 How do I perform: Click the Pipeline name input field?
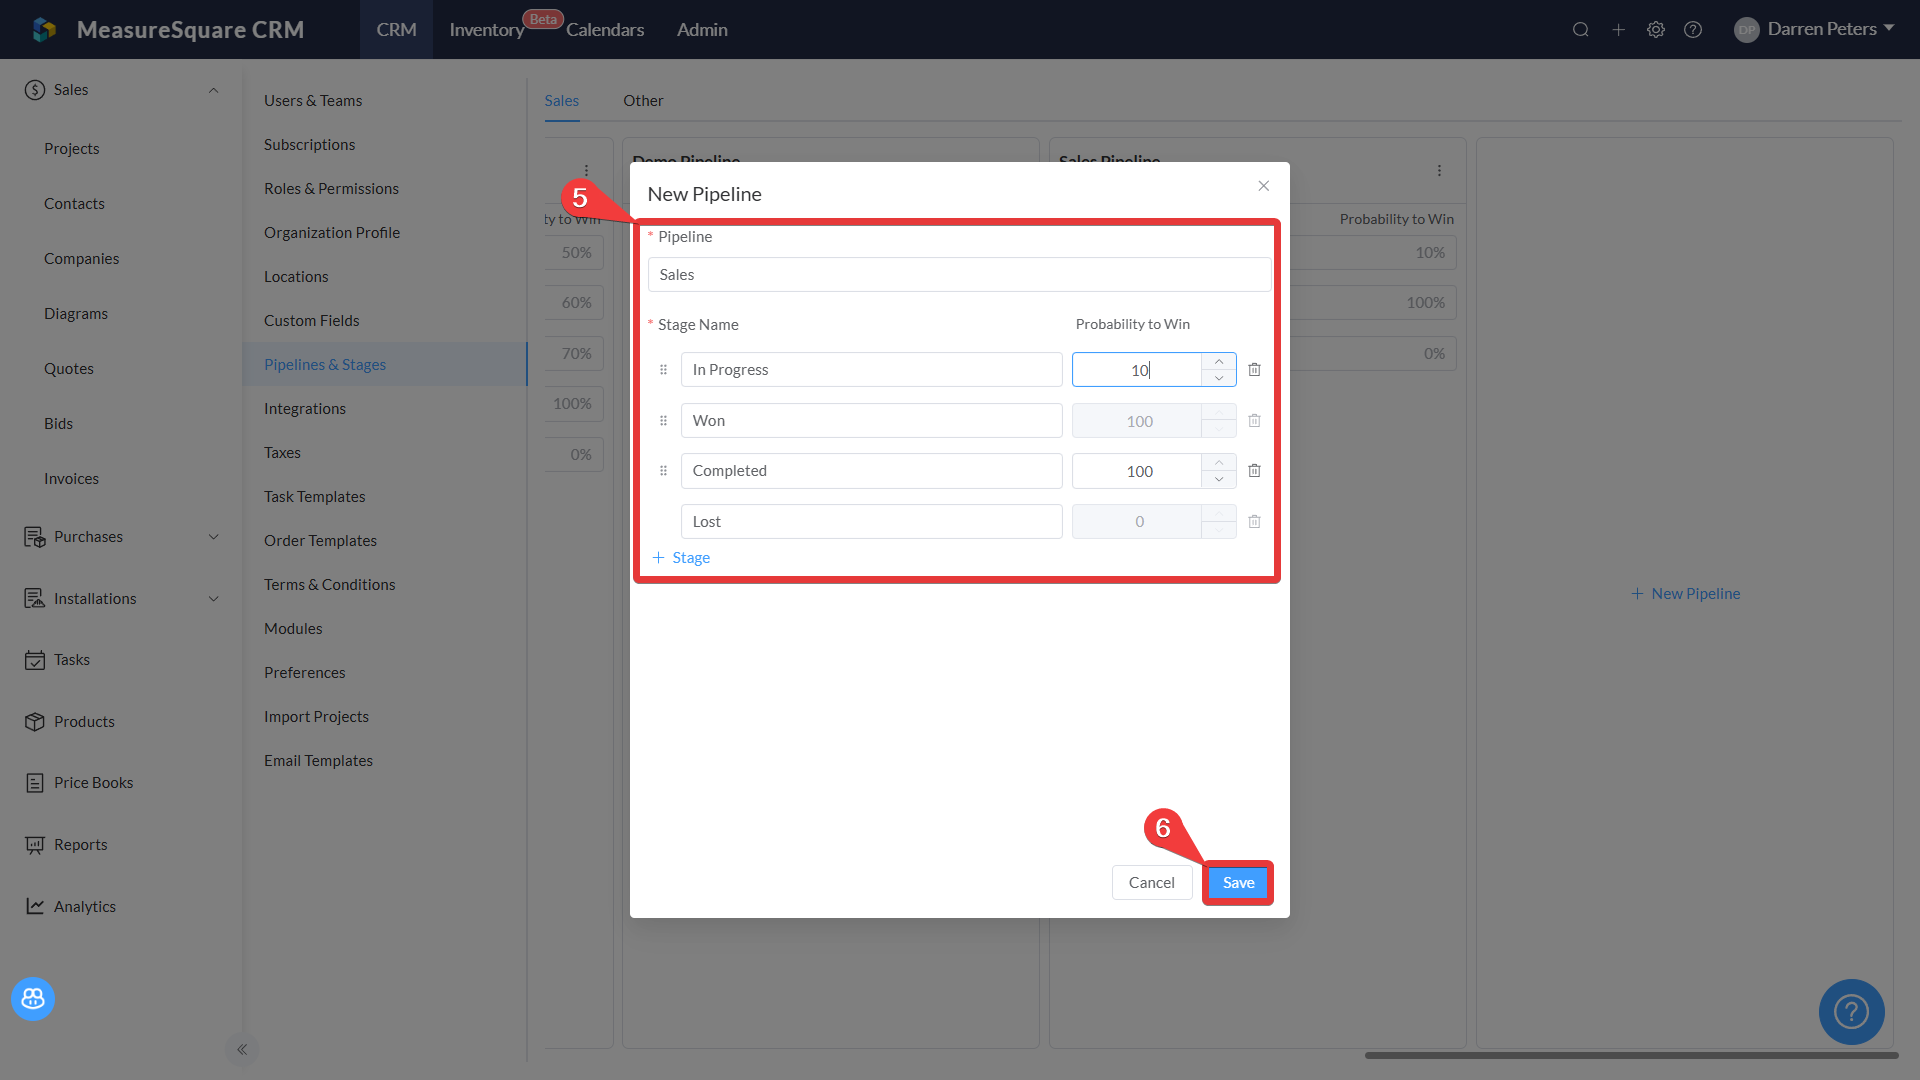pos(959,275)
